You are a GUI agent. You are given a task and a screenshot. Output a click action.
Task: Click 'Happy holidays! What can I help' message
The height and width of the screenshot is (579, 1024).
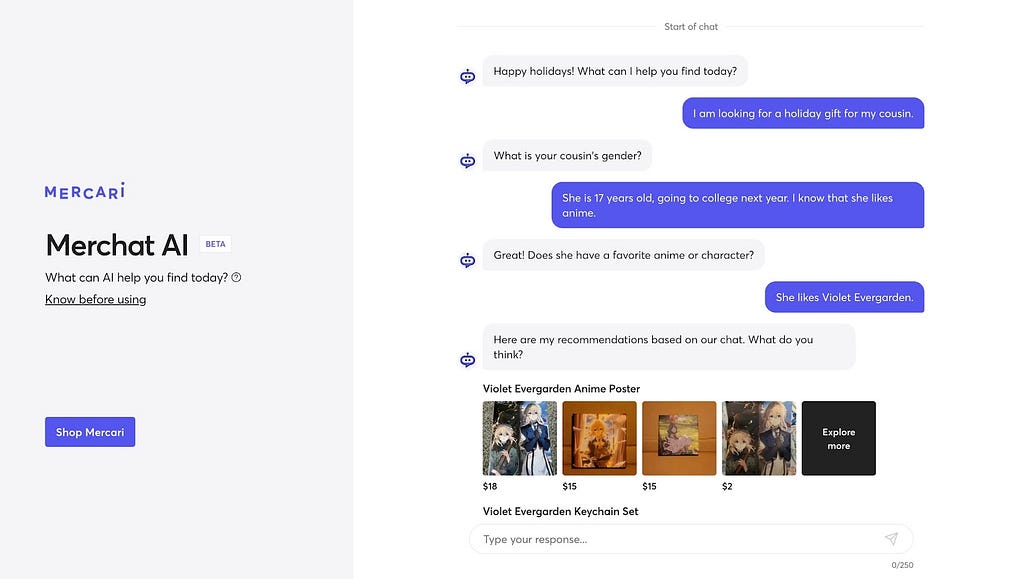coord(615,71)
